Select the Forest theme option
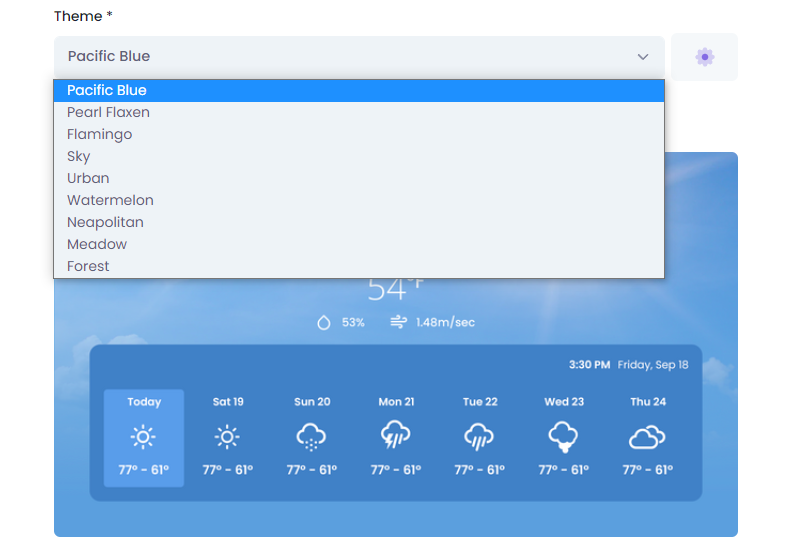 point(359,266)
